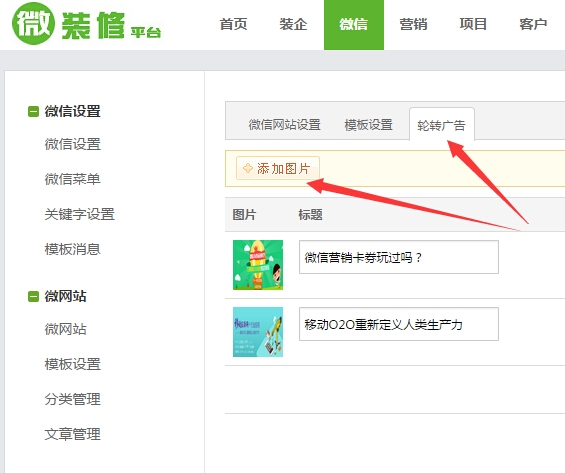
Task: Go to the 装企 navigation tab
Action: pos(293,24)
